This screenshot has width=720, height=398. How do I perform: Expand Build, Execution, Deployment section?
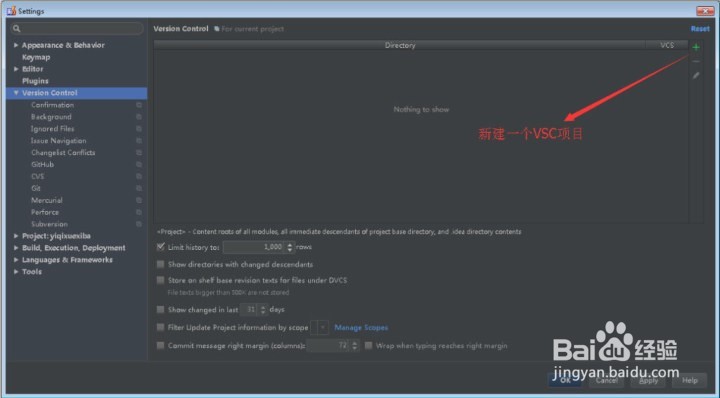point(16,248)
